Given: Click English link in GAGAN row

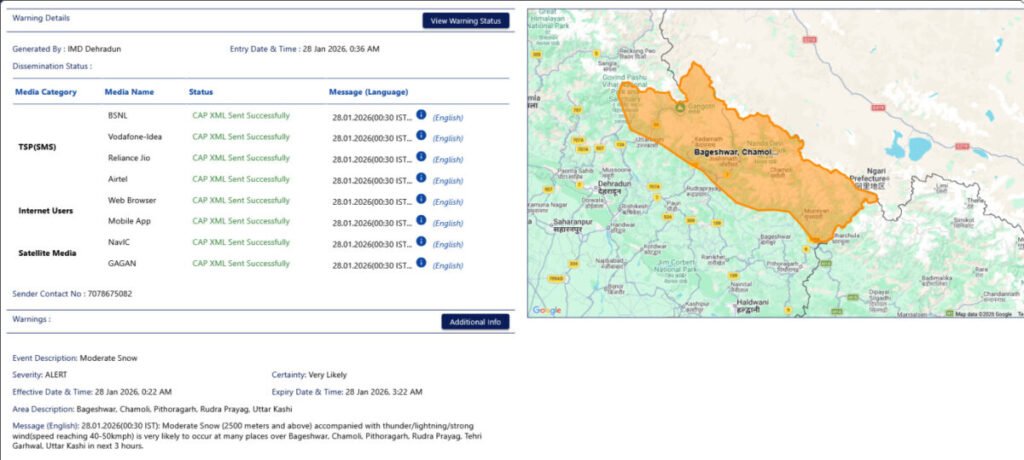Looking at the screenshot, I should (447, 266).
